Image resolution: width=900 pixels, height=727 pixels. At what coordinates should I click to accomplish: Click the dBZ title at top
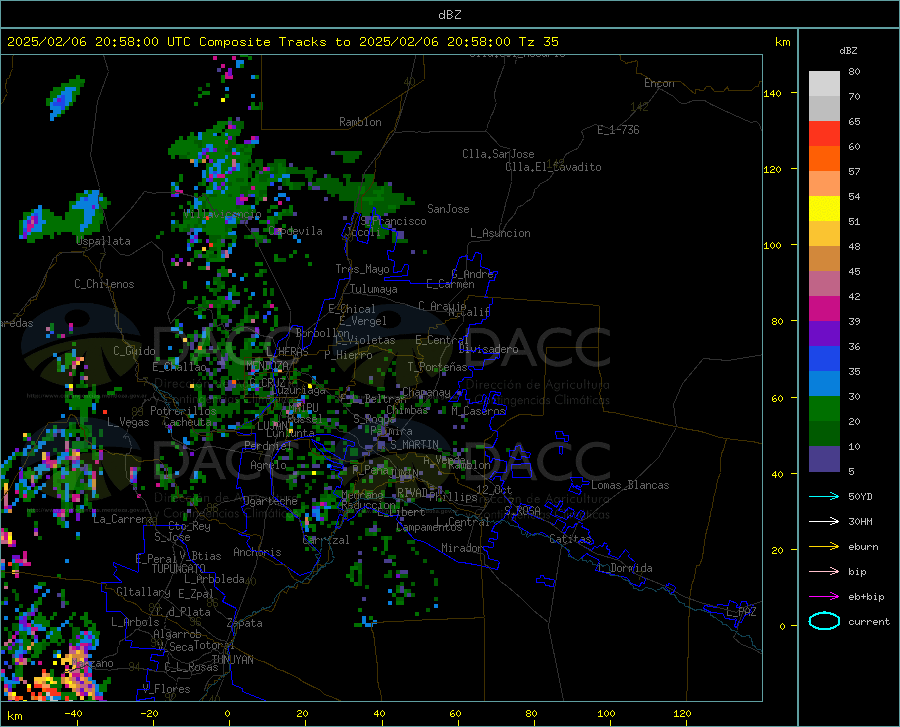(x=449, y=15)
